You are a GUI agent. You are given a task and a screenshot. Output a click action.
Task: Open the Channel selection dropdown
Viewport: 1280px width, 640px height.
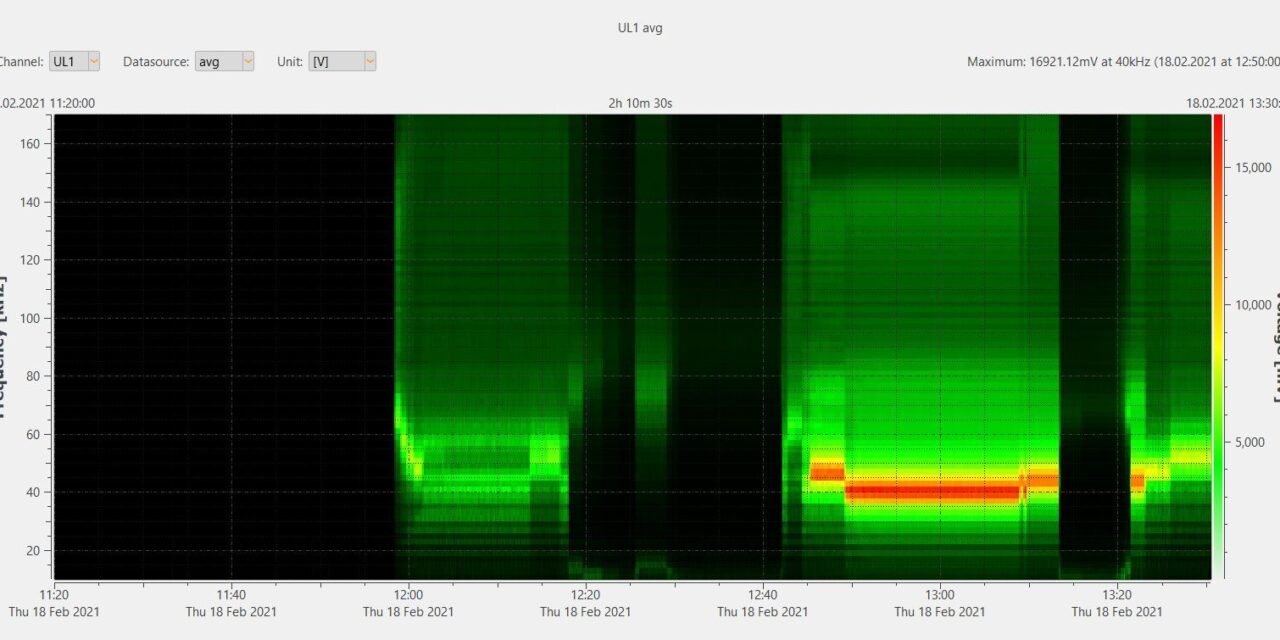(75, 61)
